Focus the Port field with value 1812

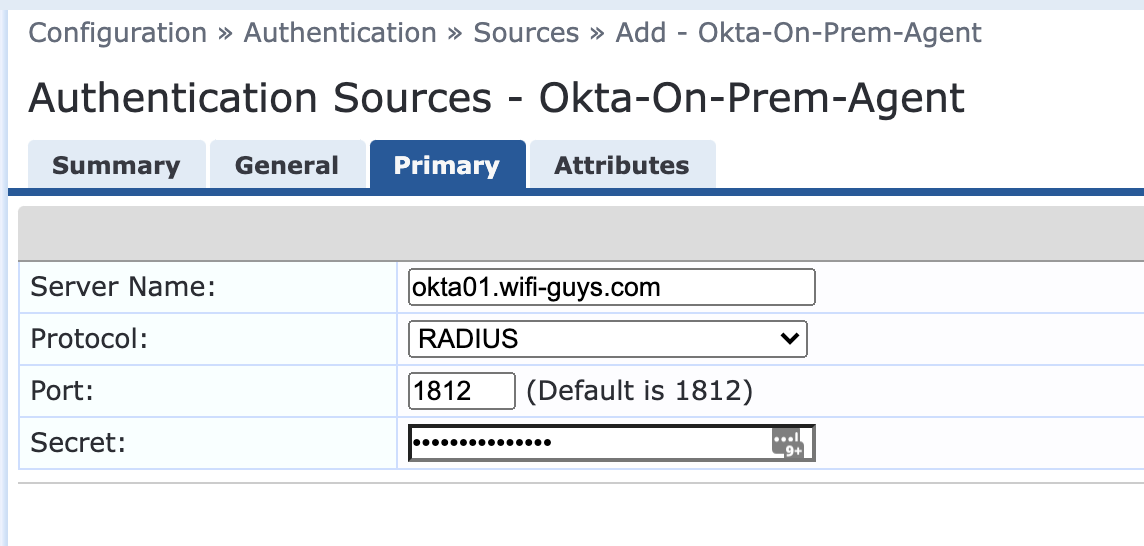[461, 391]
